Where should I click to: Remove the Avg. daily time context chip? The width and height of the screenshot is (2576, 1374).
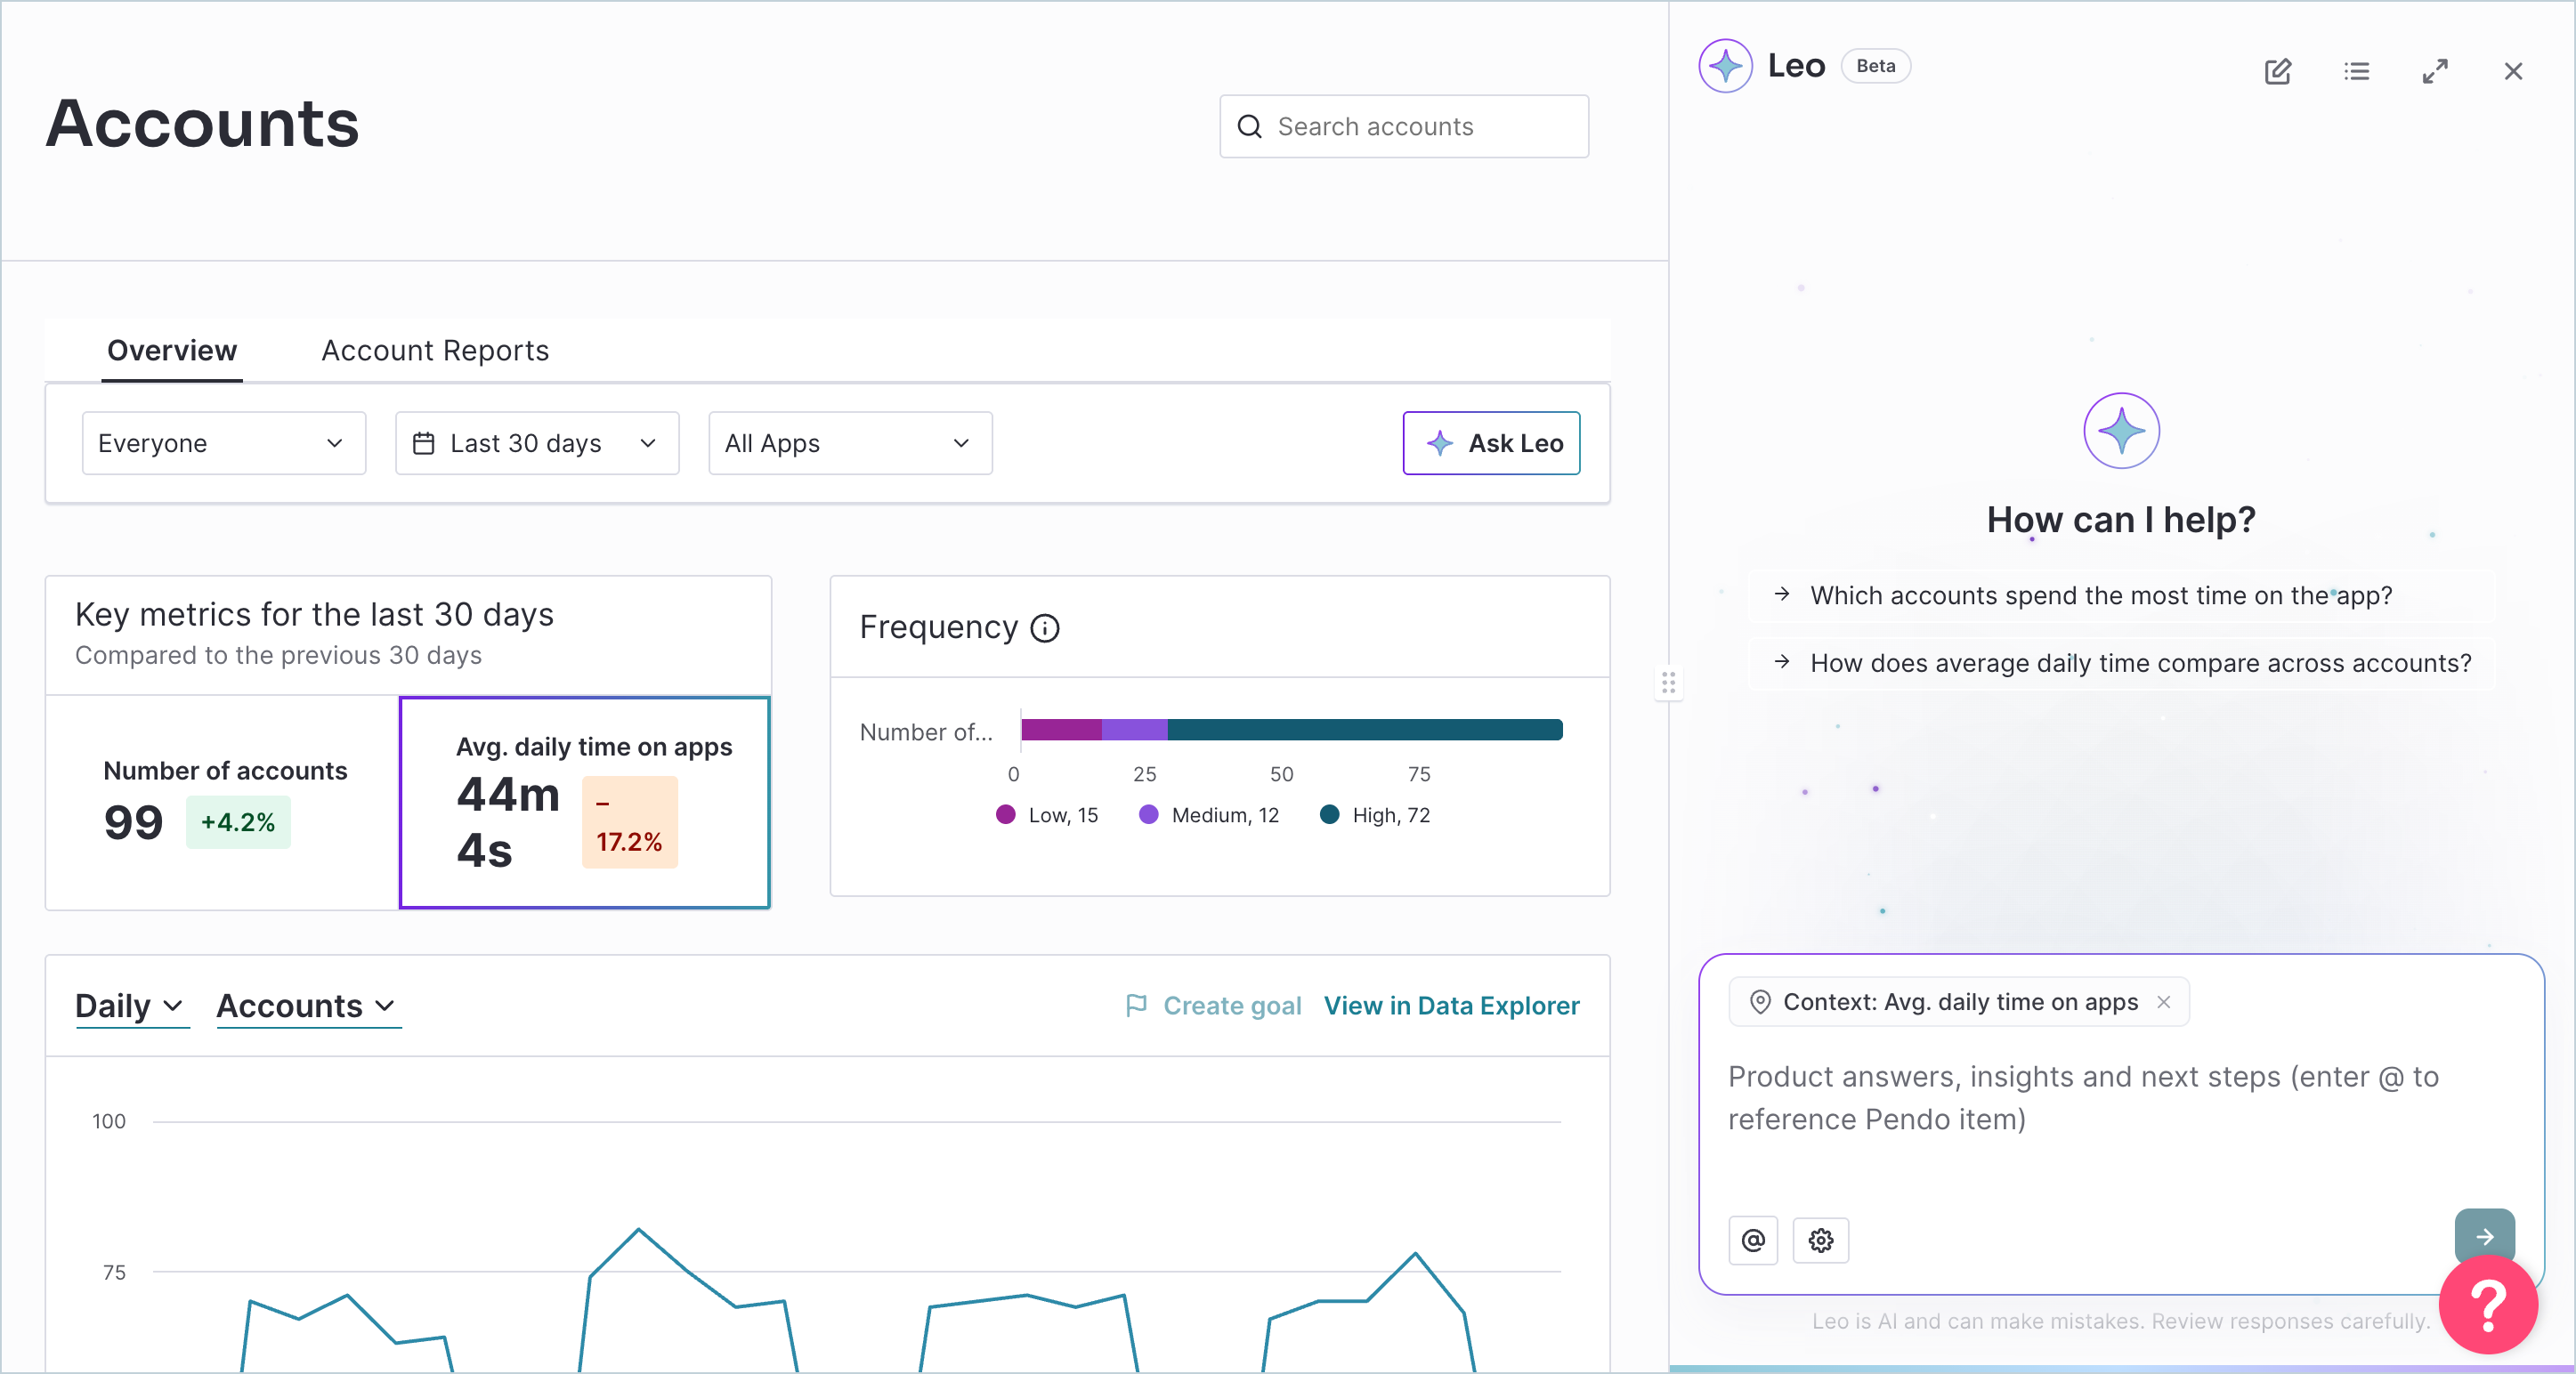(x=2163, y=1002)
